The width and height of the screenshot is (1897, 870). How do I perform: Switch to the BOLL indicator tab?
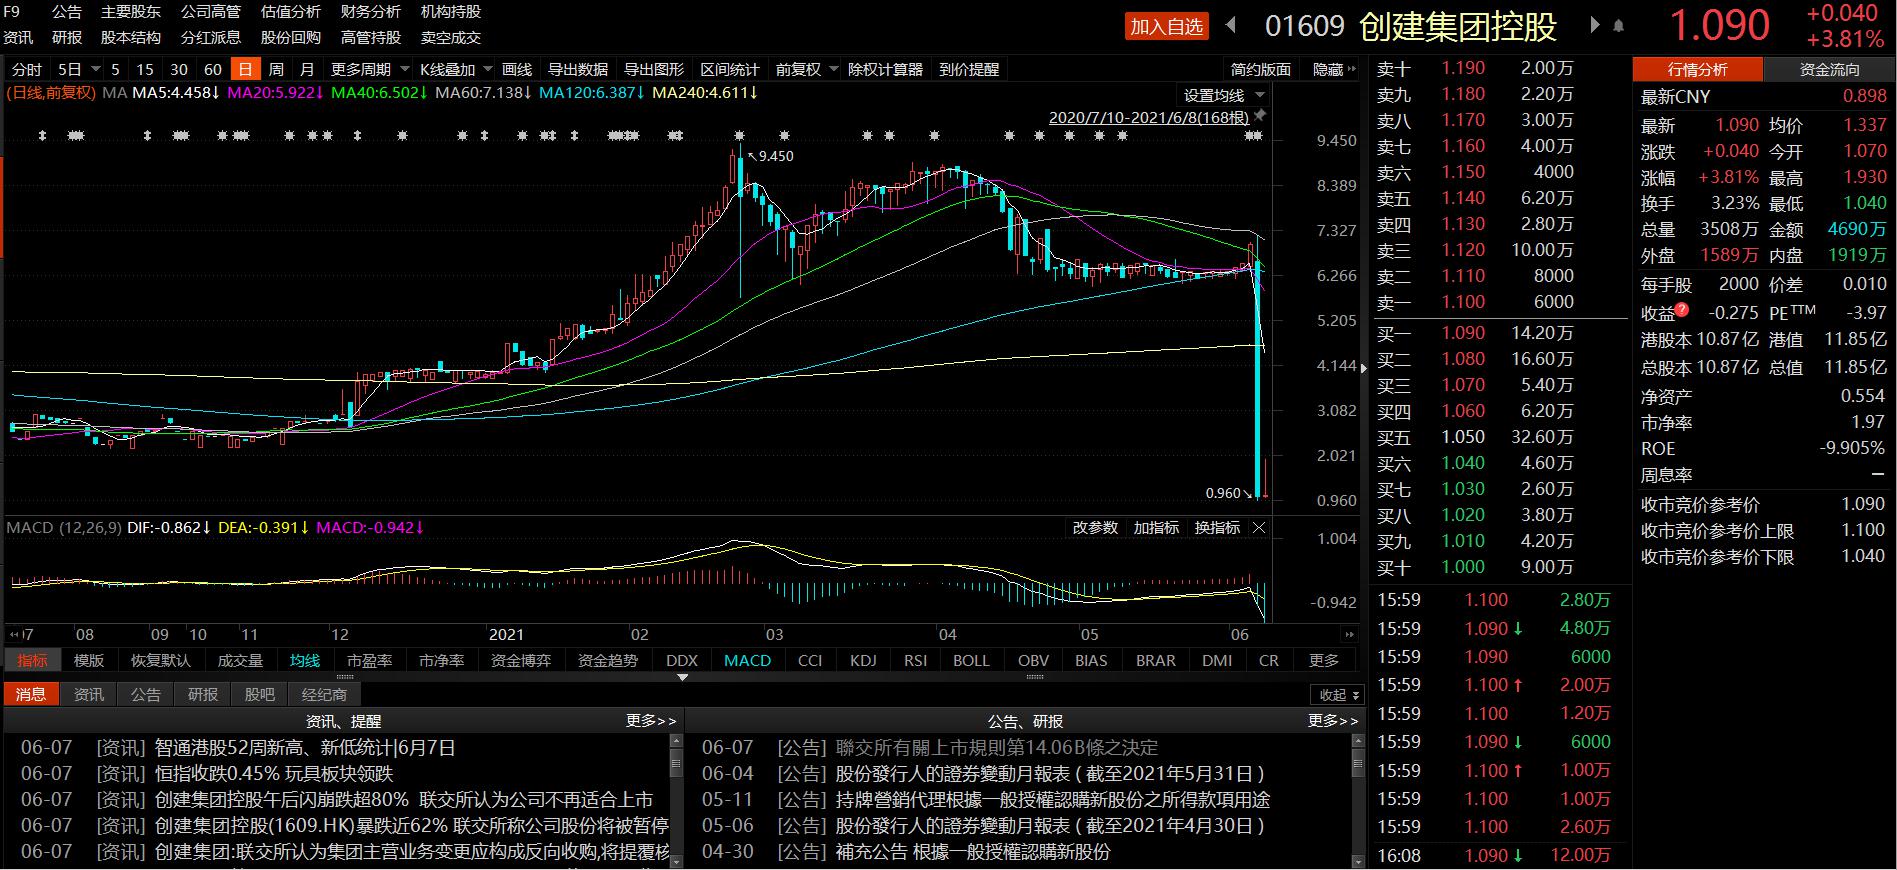tap(971, 660)
